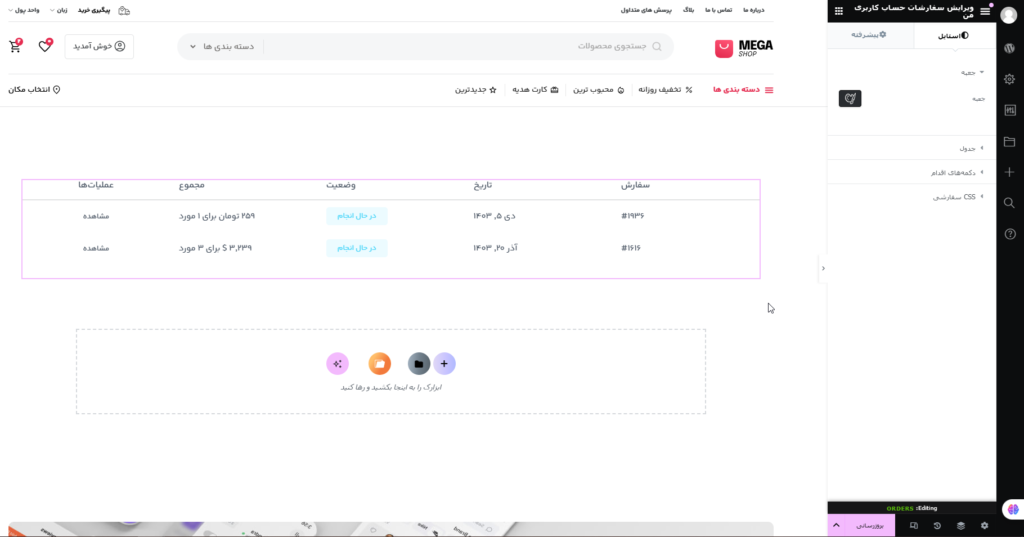The image size is (1024, 537).
Task: Open the template library folder button
Action: click(x=419, y=364)
